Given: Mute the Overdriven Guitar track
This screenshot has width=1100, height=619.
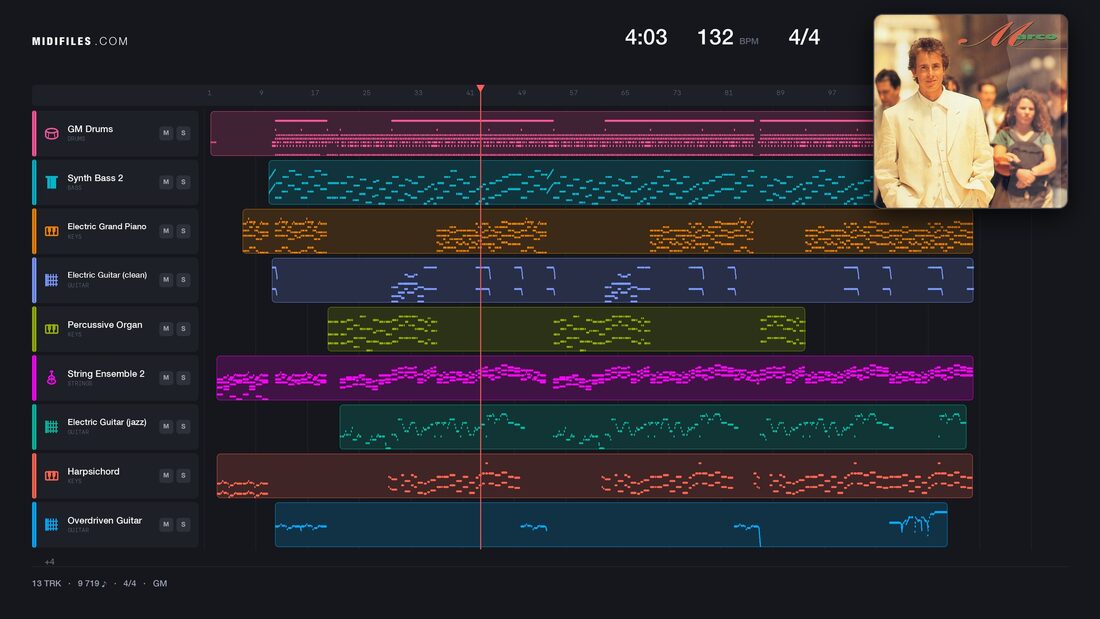Looking at the screenshot, I should click(166, 524).
